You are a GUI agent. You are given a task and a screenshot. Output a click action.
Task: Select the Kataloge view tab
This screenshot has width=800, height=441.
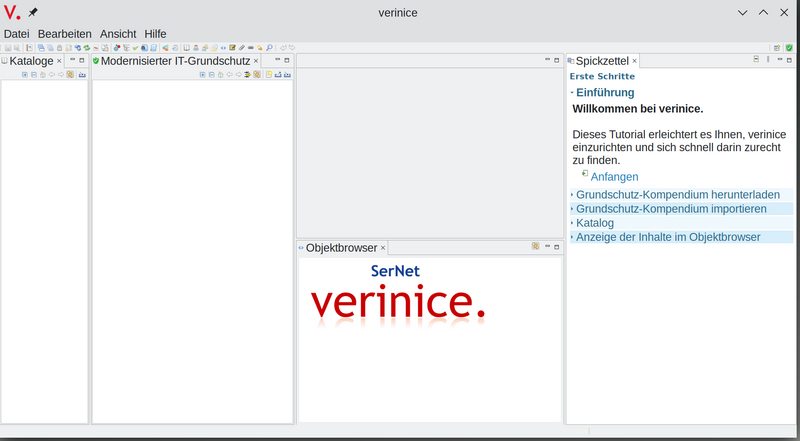(31, 61)
